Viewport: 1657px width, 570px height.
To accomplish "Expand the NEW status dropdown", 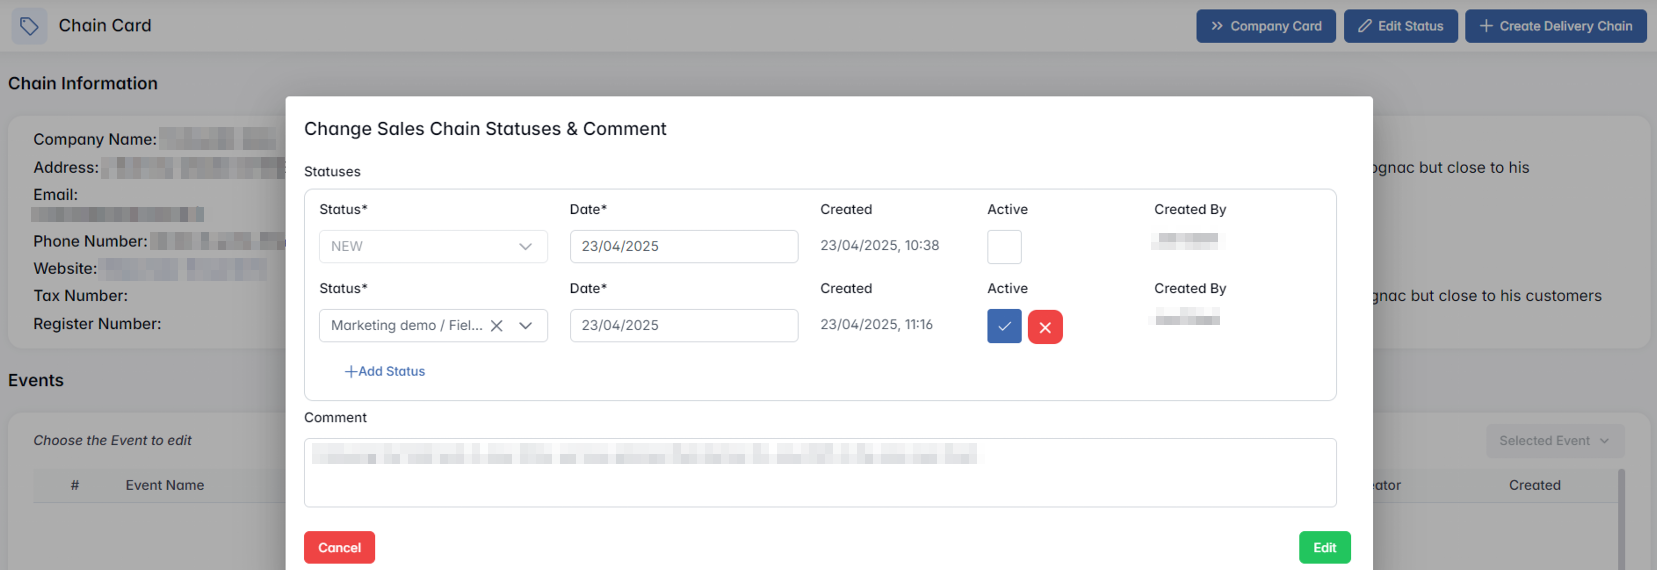I will [x=525, y=247].
